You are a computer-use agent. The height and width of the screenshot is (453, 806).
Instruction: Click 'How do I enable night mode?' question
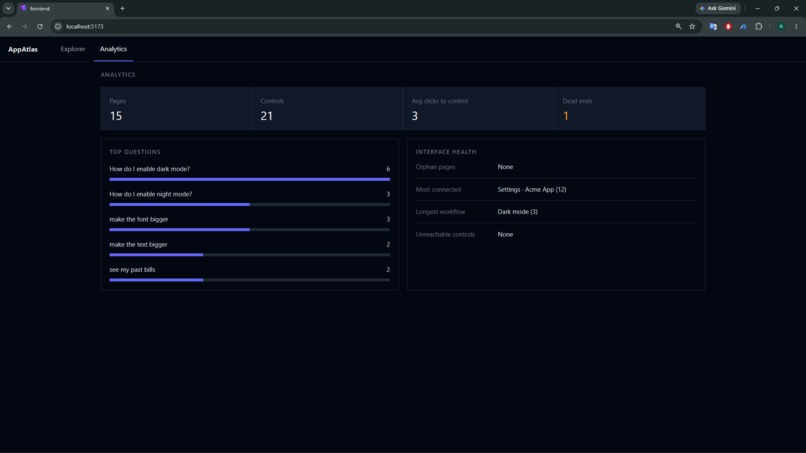tap(151, 194)
